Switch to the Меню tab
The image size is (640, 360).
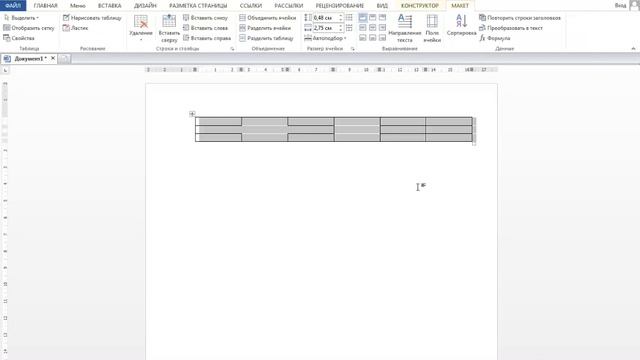[x=78, y=6]
